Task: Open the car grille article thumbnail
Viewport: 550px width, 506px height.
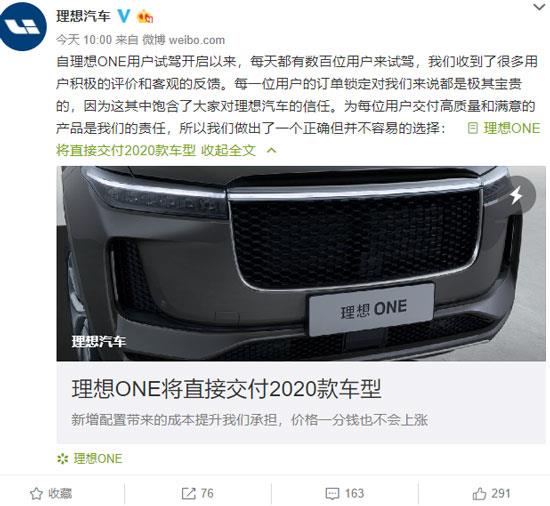Action: tap(301, 263)
